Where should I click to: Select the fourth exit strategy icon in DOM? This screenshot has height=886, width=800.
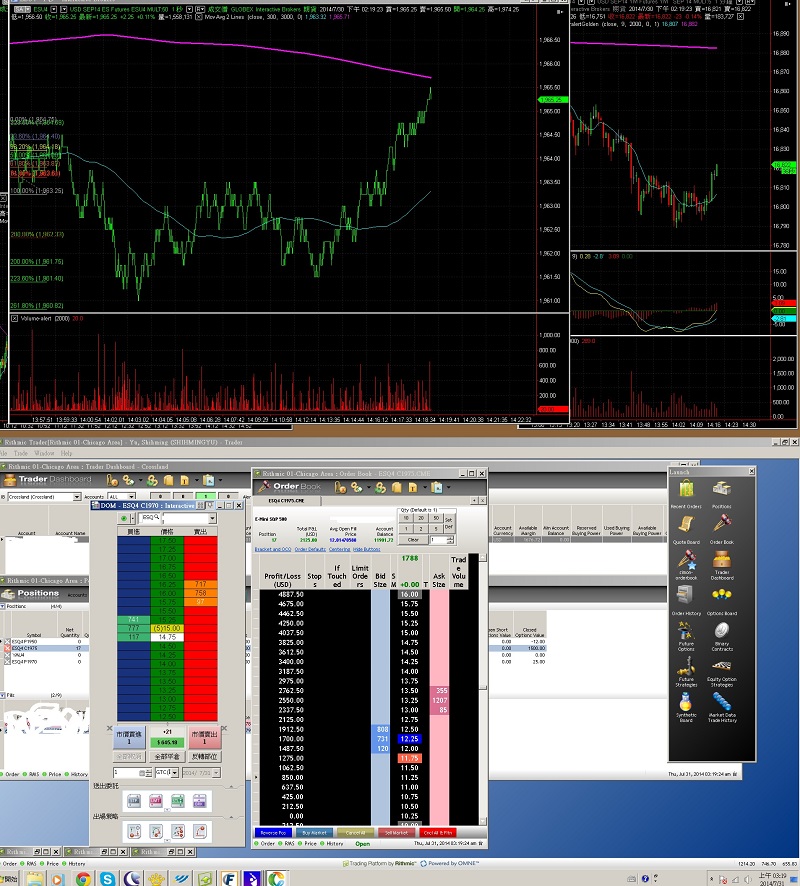200,831
